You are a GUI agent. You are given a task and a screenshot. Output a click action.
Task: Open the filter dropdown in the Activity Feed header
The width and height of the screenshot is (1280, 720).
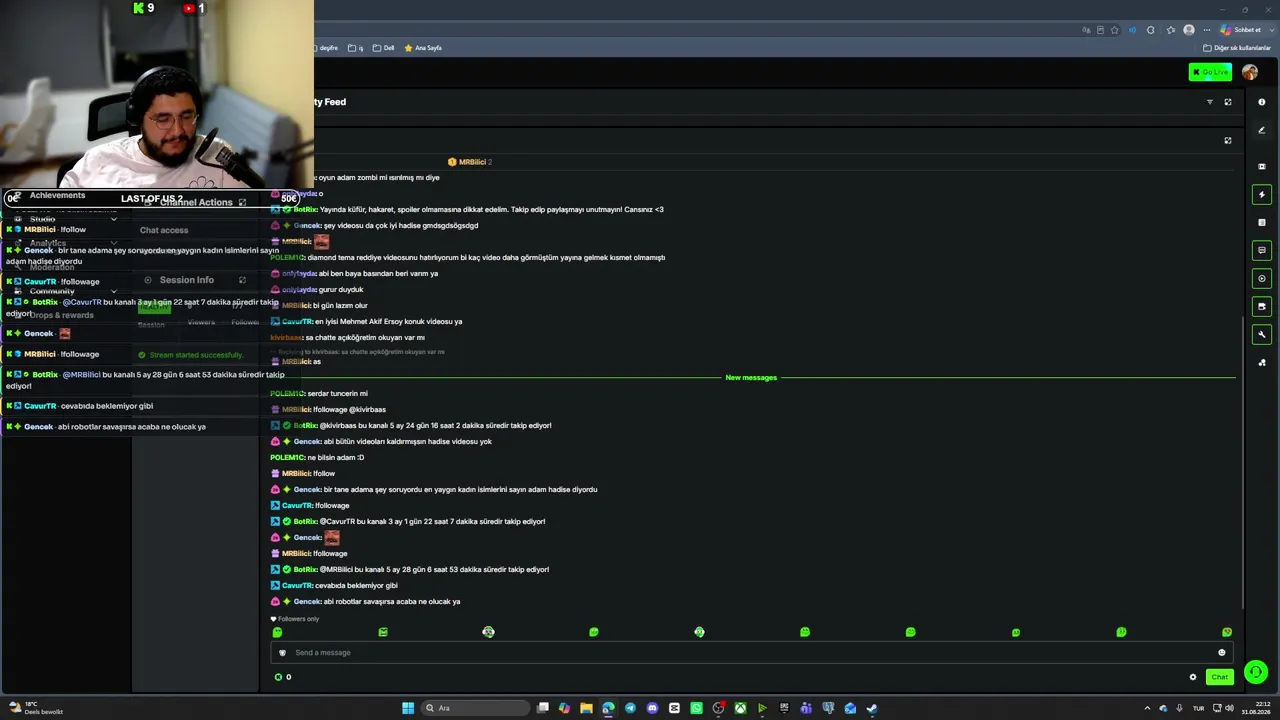(1209, 102)
